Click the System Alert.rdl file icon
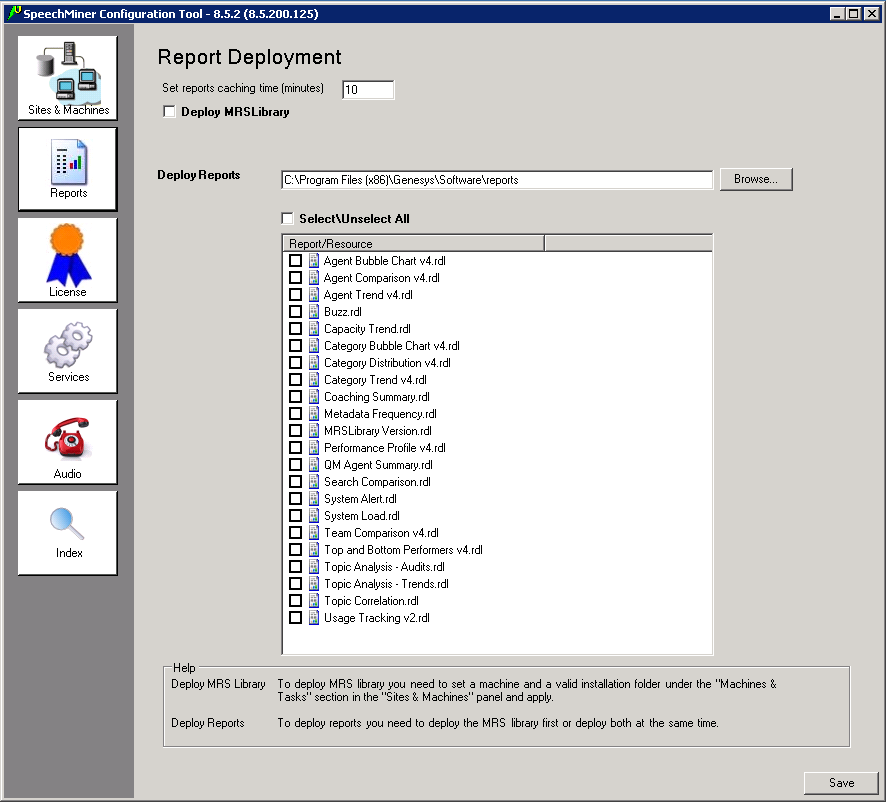Image resolution: width=886 pixels, height=802 pixels. tap(314, 499)
